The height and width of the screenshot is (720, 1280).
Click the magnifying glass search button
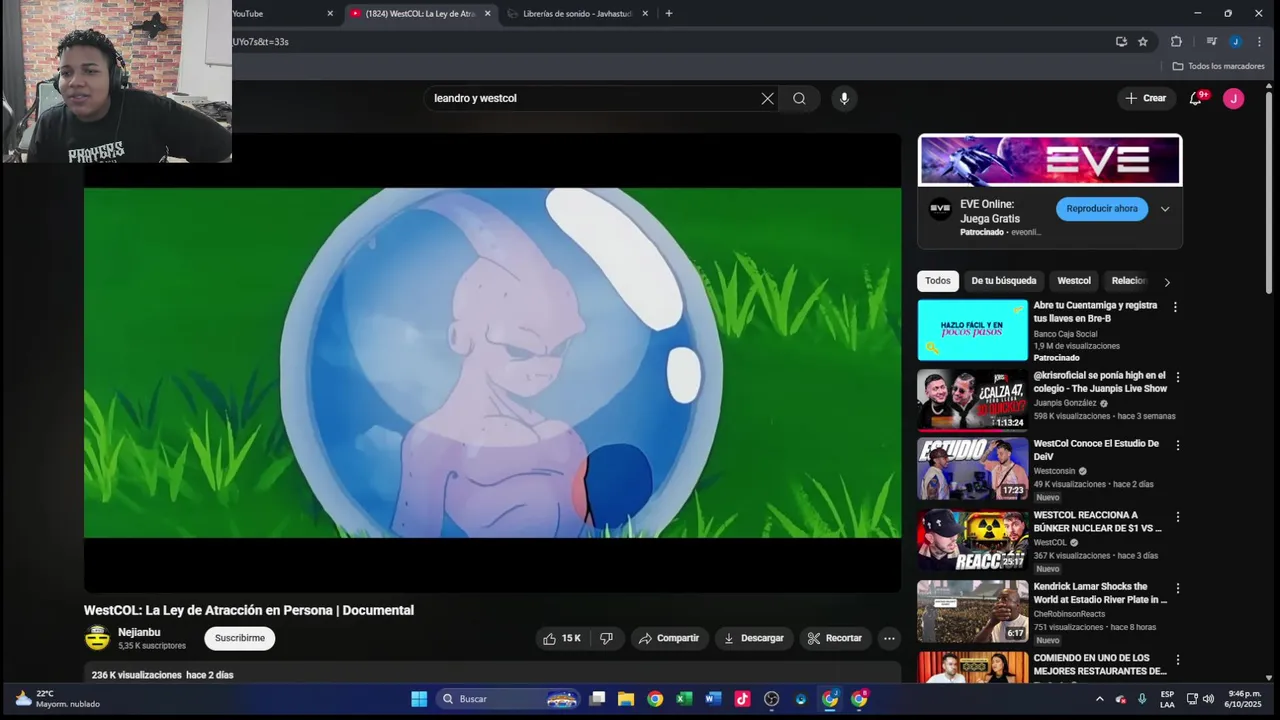[x=799, y=98]
